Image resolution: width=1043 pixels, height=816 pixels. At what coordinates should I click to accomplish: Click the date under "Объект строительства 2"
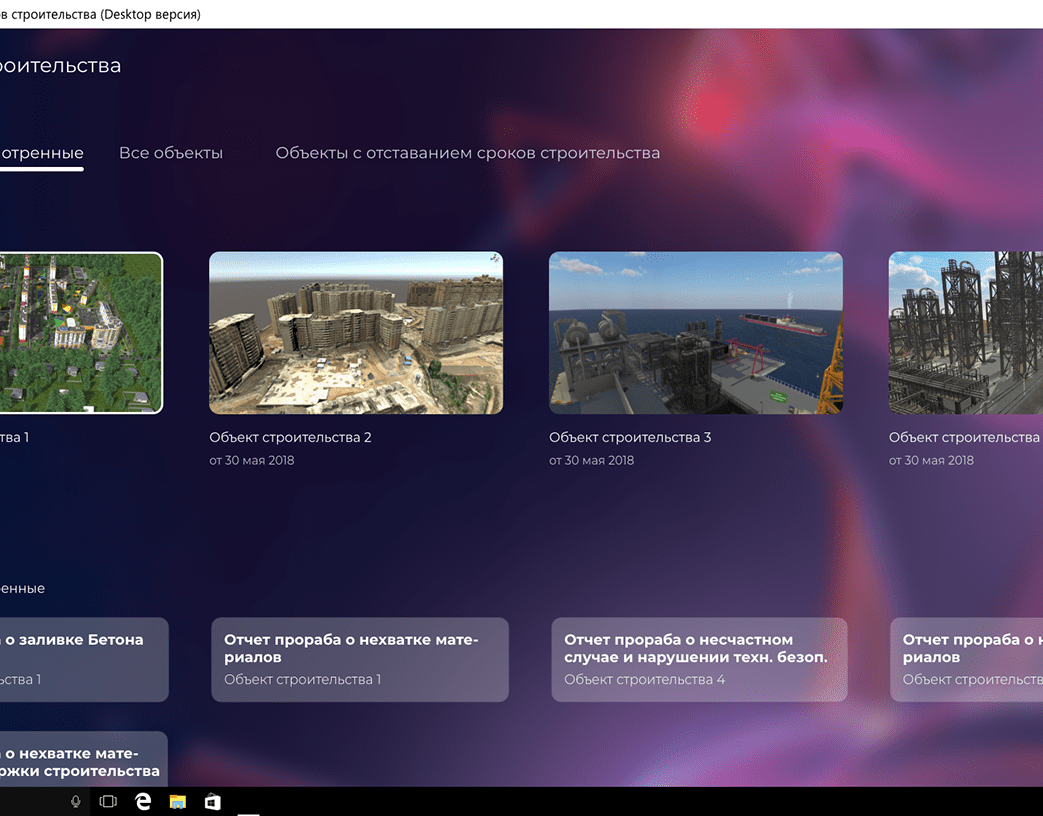pyautogui.click(x=251, y=460)
